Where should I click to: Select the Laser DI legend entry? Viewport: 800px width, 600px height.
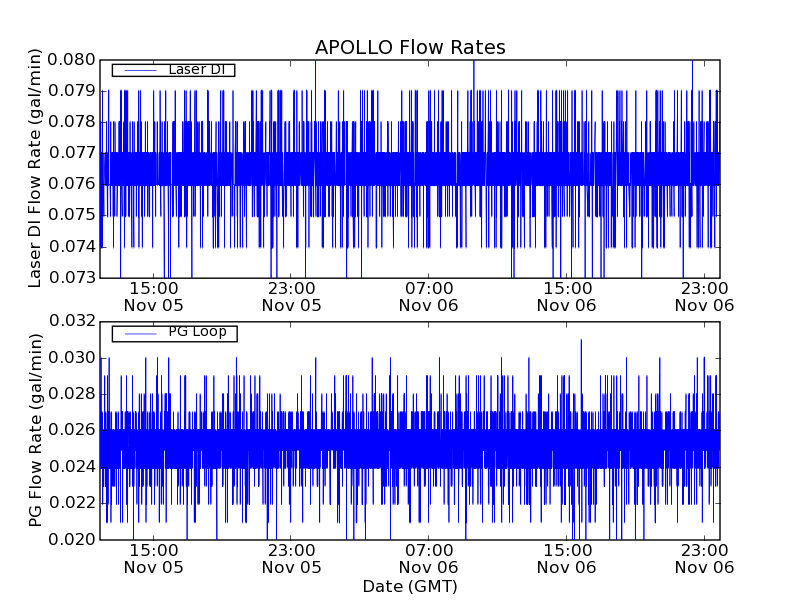(x=195, y=70)
